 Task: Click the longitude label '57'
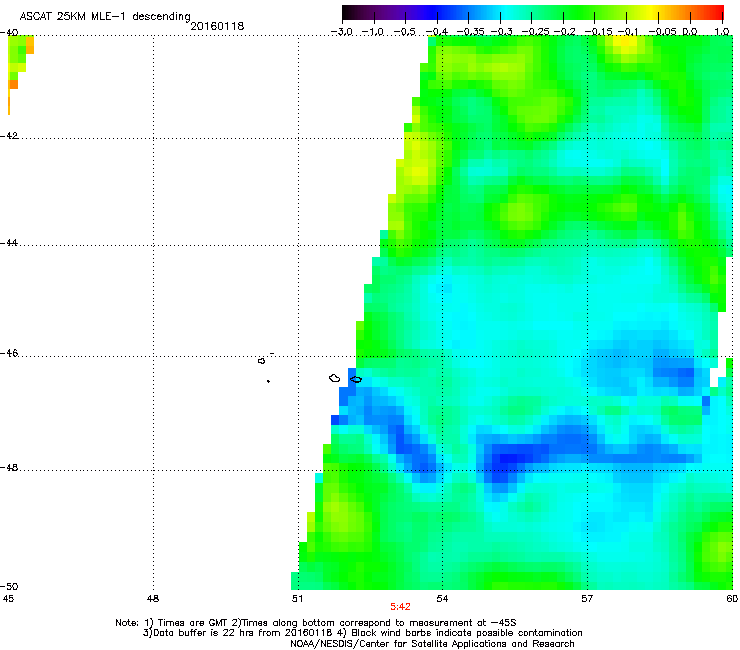(587, 599)
